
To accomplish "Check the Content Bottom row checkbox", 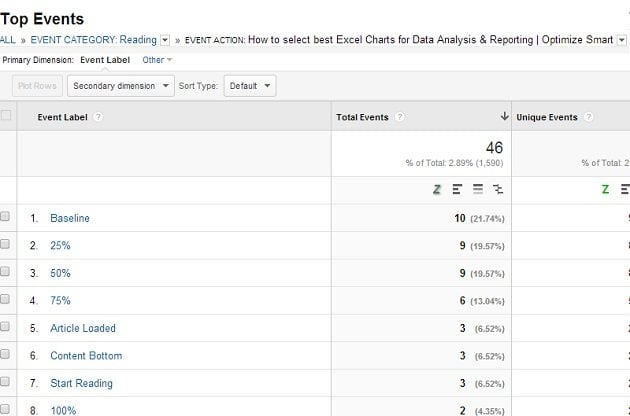I will click(4, 354).
